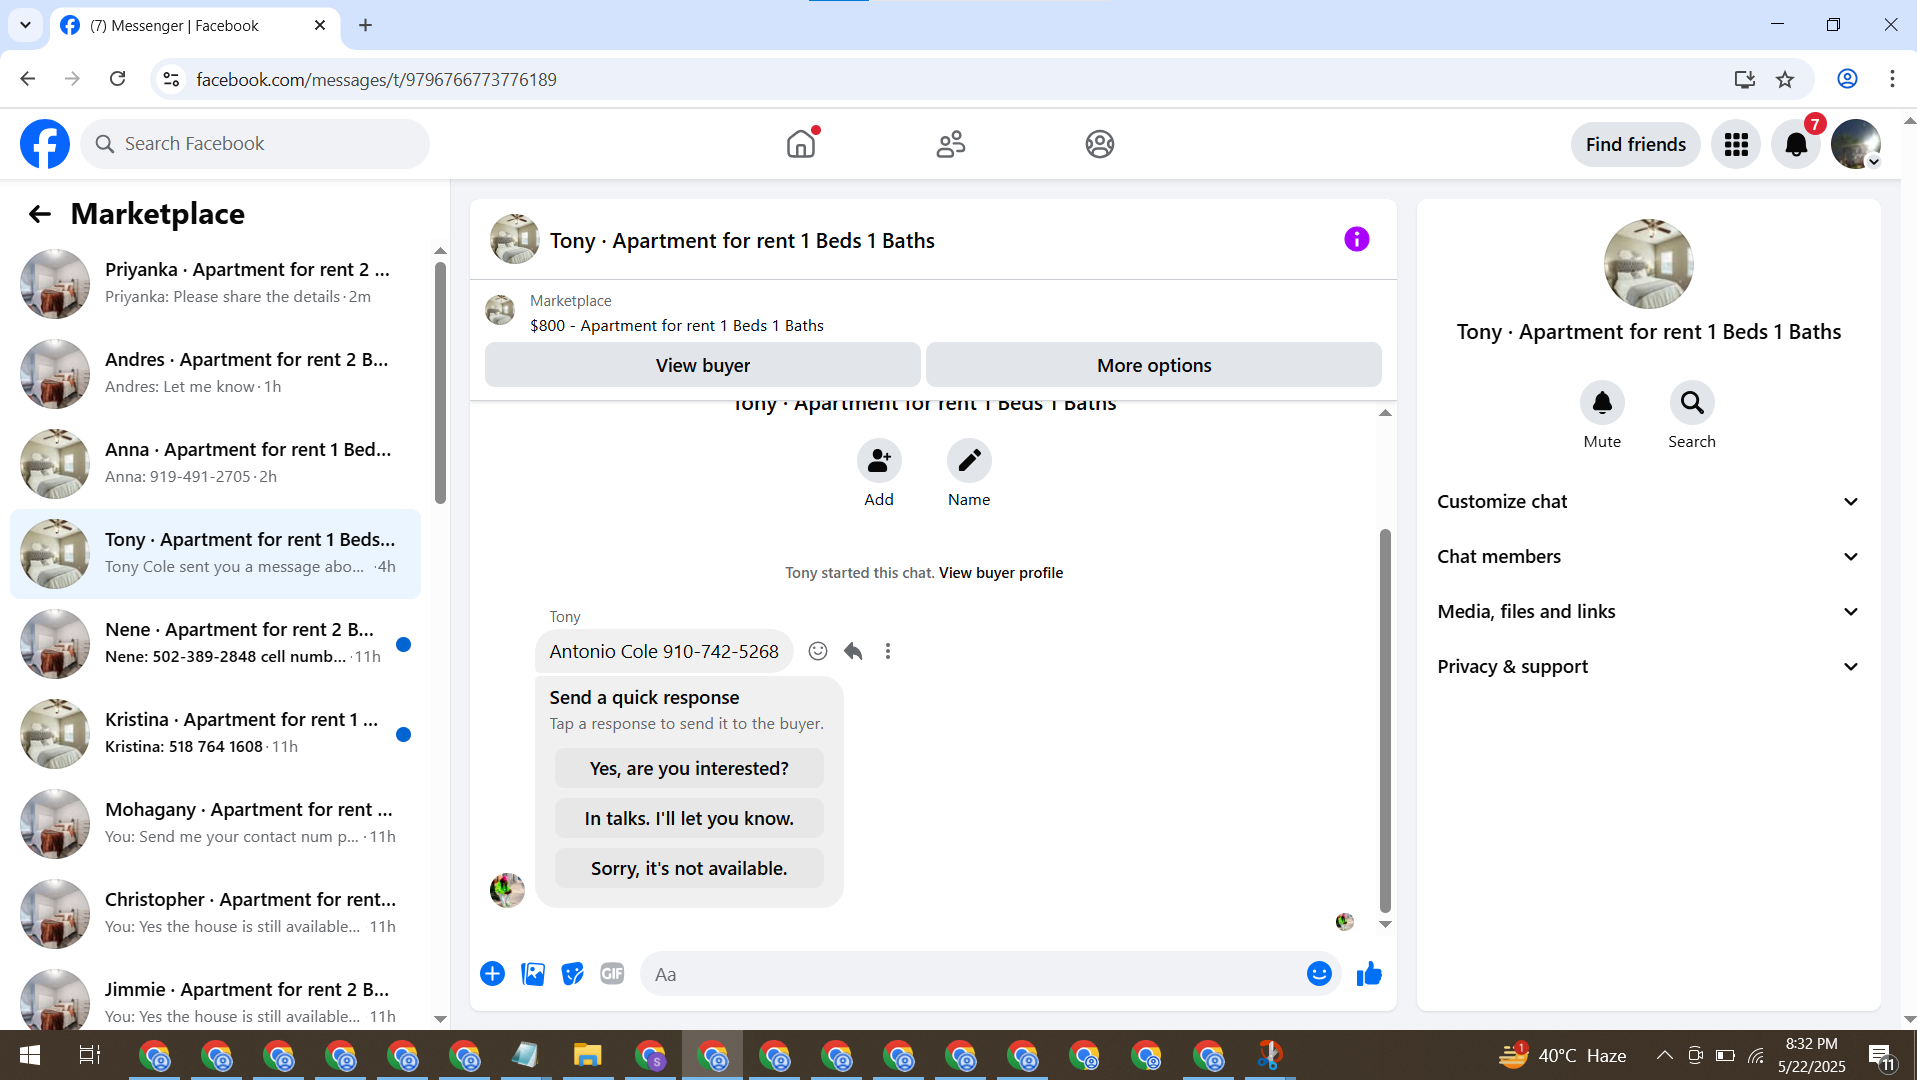This screenshot has width=1917, height=1080.
Task: Go to the Home feed icon
Action: [x=801, y=144]
